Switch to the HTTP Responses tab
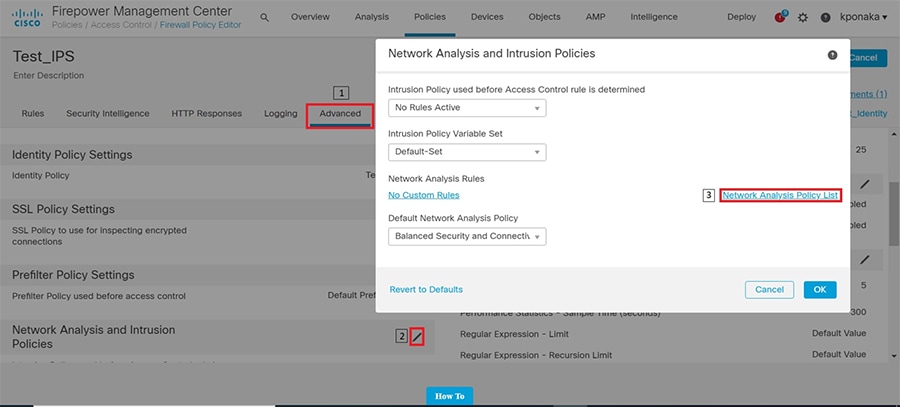The height and width of the screenshot is (407, 900). click(x=207, y=114)
